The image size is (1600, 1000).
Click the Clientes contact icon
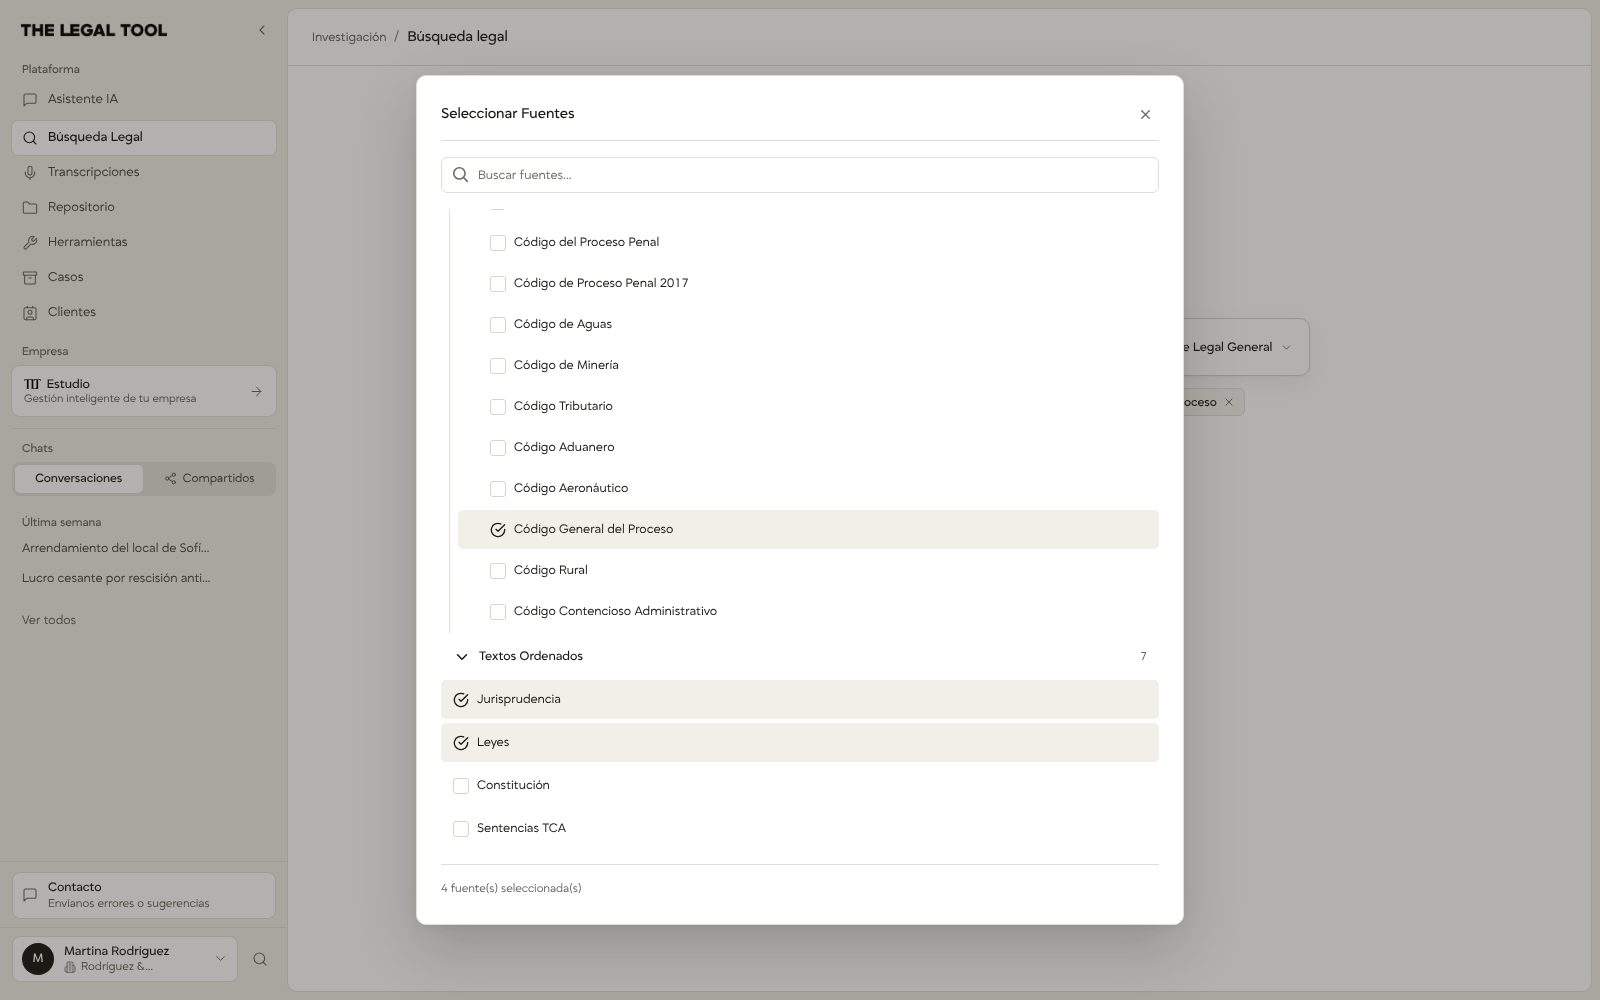[30, 313]
